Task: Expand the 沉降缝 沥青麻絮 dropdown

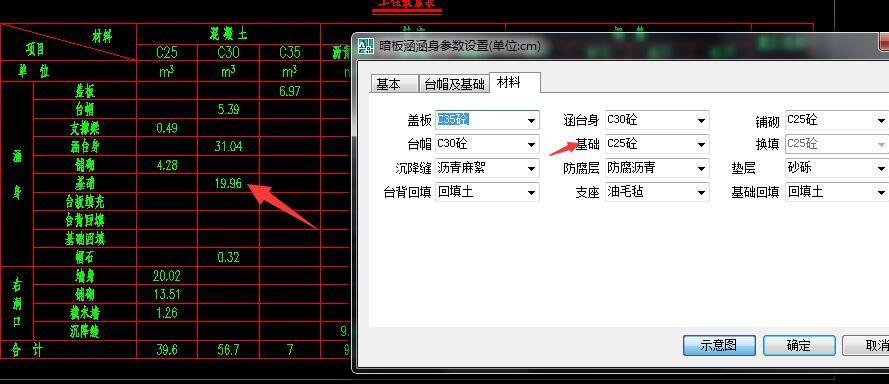Action: coord(531,168)
